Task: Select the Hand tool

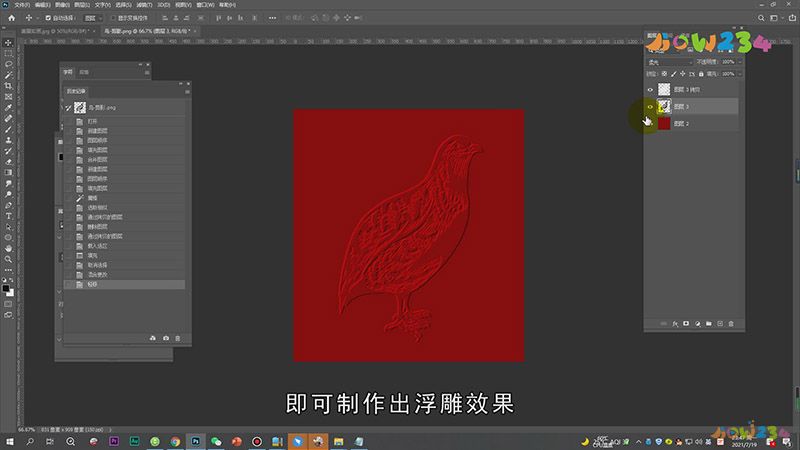Action: (8, 248)
